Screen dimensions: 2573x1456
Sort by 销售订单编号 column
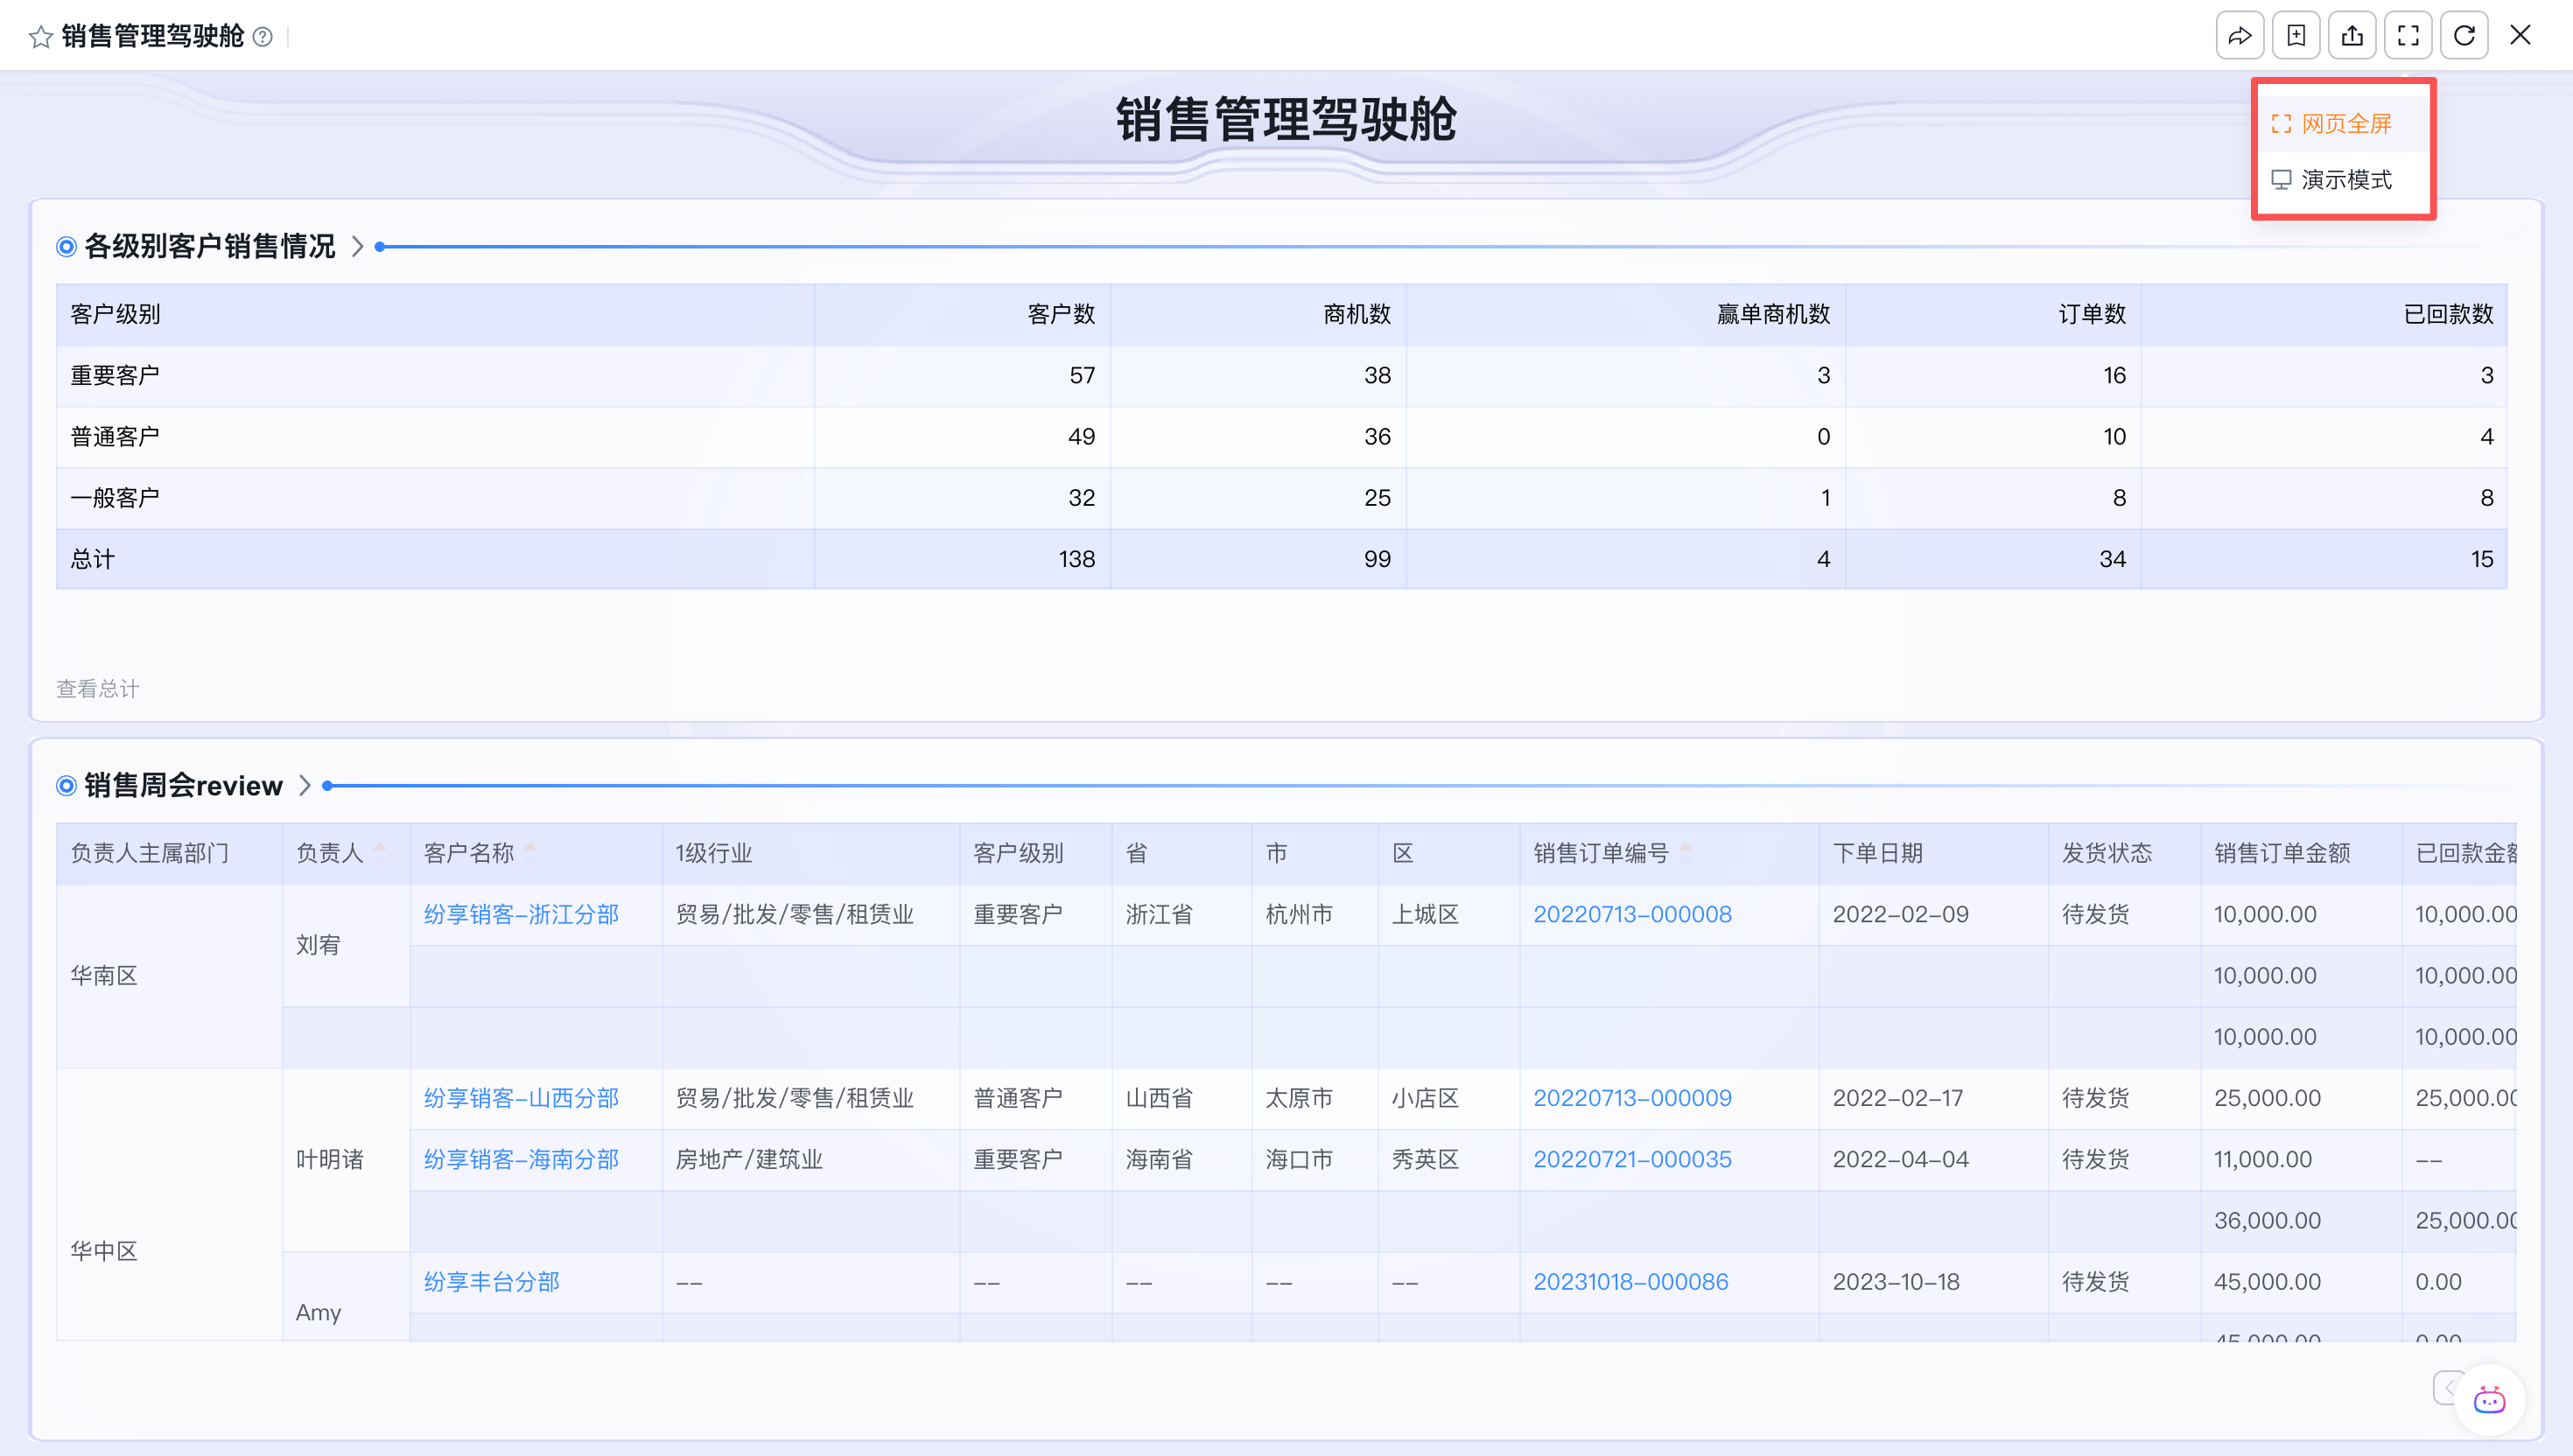1686,853
